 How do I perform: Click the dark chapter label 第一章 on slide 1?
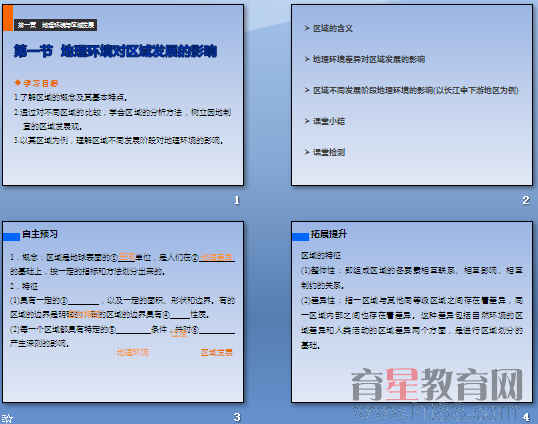click(56, 25)
